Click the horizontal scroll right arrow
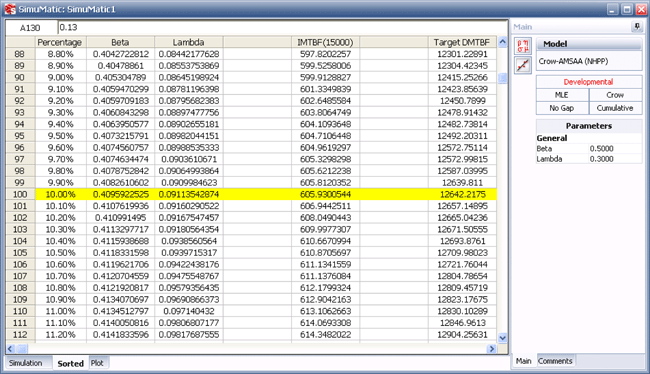Image resolution: width=650 pixels, height=374 pixels. click(x=492, y=349)
